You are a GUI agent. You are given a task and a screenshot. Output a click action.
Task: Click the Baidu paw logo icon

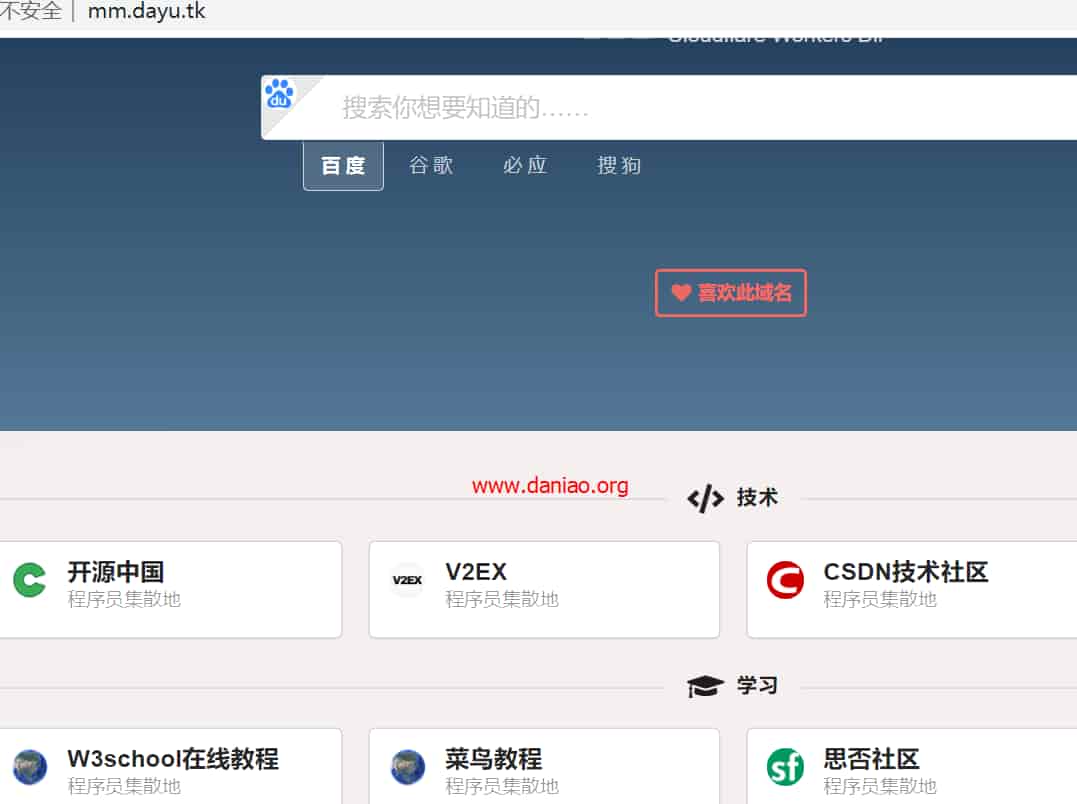(x=279, y=93)
